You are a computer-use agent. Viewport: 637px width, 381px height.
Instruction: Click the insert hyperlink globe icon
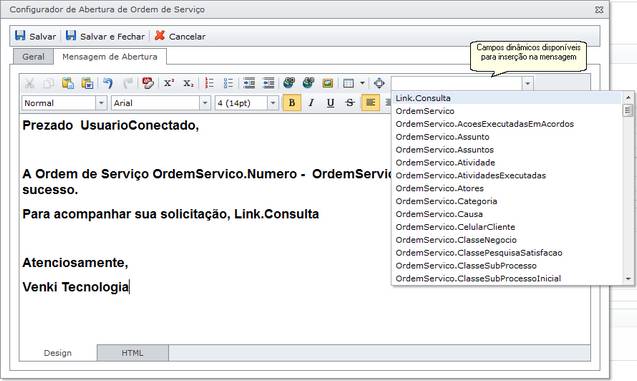pyautogui.click(x=289, y=83)
